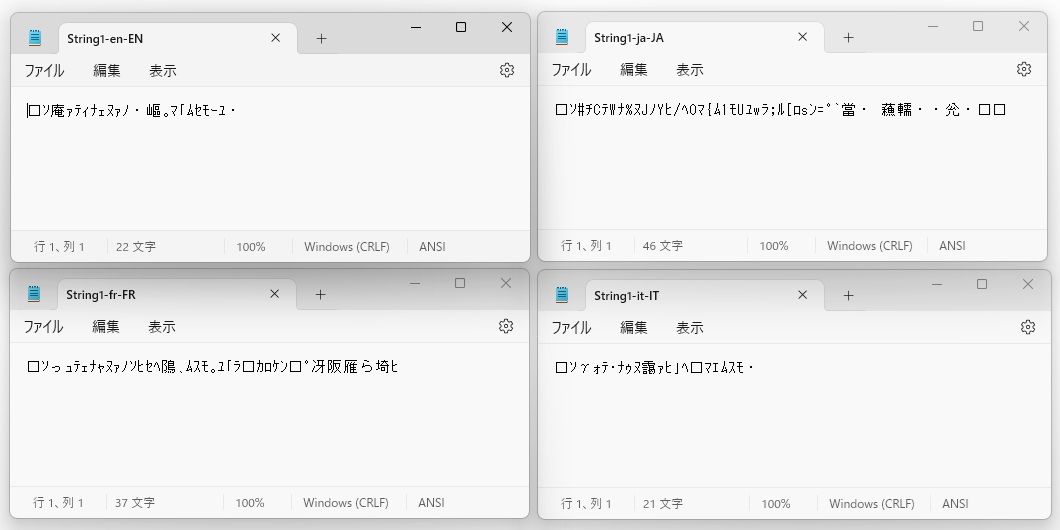
Task: Add new tab in String1-ja-JA window
Action: (x=848, y=38)
